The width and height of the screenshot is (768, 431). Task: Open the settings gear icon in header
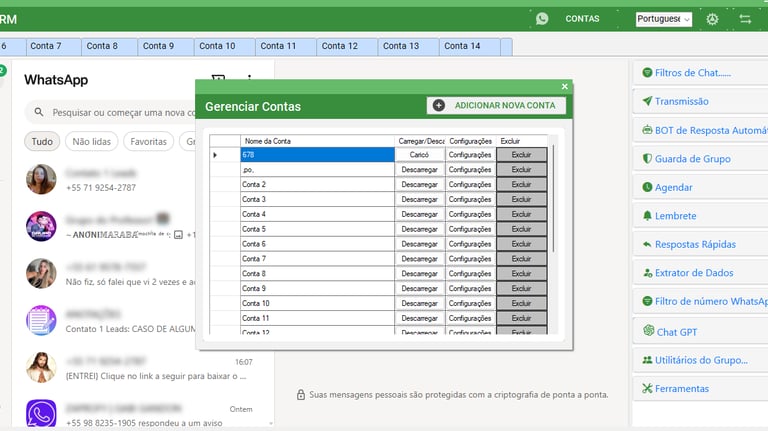tap(712, 19)
